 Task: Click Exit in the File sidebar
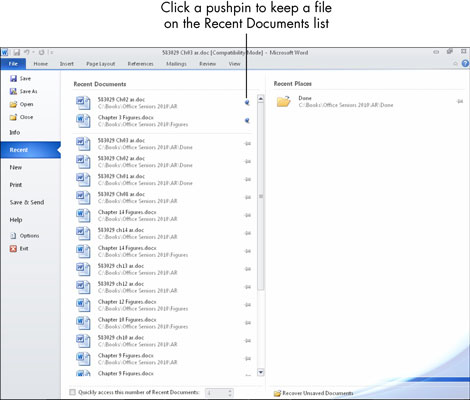(x=19, y=248)
